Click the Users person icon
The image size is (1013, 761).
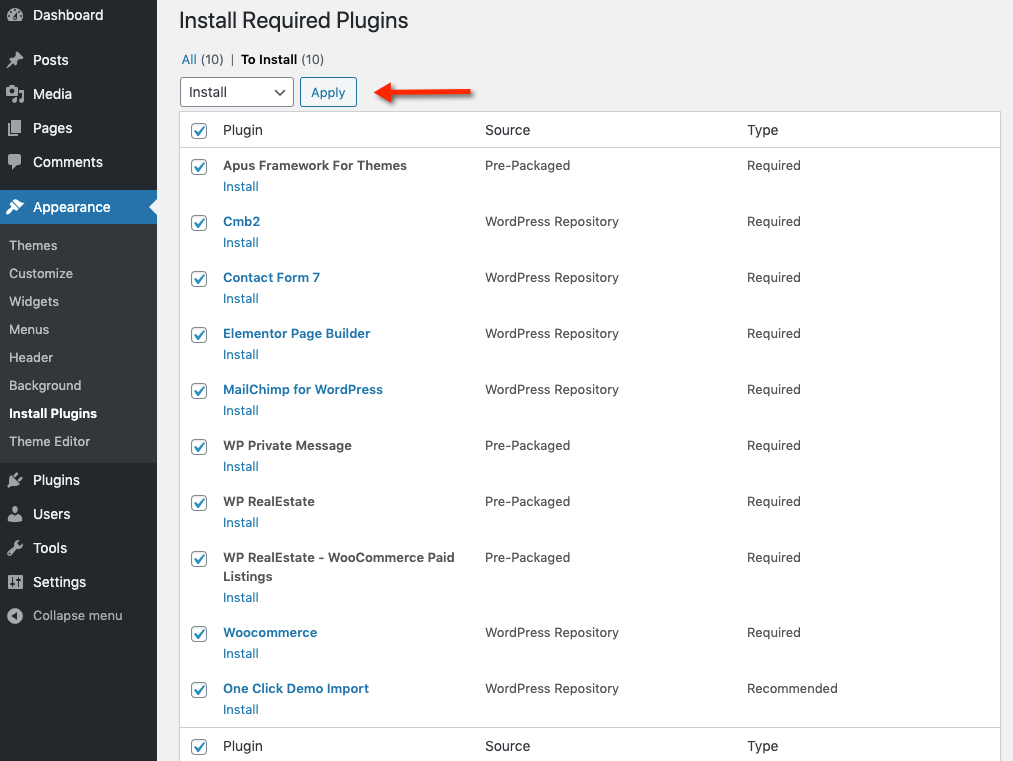coord(15,514)
